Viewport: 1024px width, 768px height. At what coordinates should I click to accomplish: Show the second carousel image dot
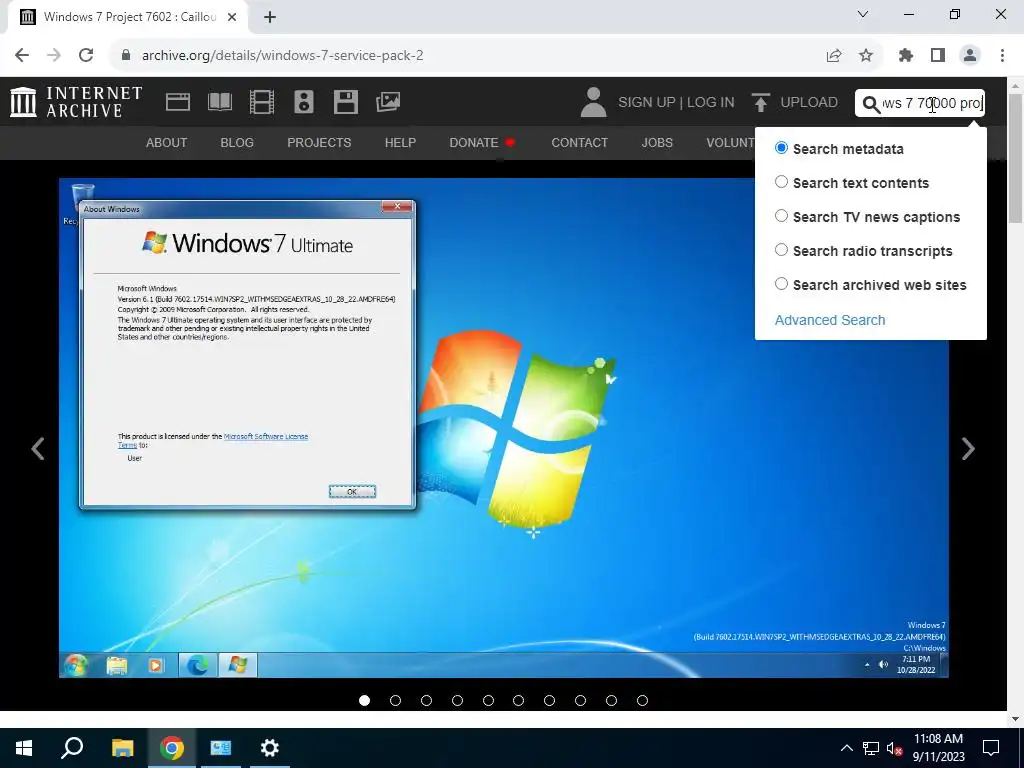(395, 700)
